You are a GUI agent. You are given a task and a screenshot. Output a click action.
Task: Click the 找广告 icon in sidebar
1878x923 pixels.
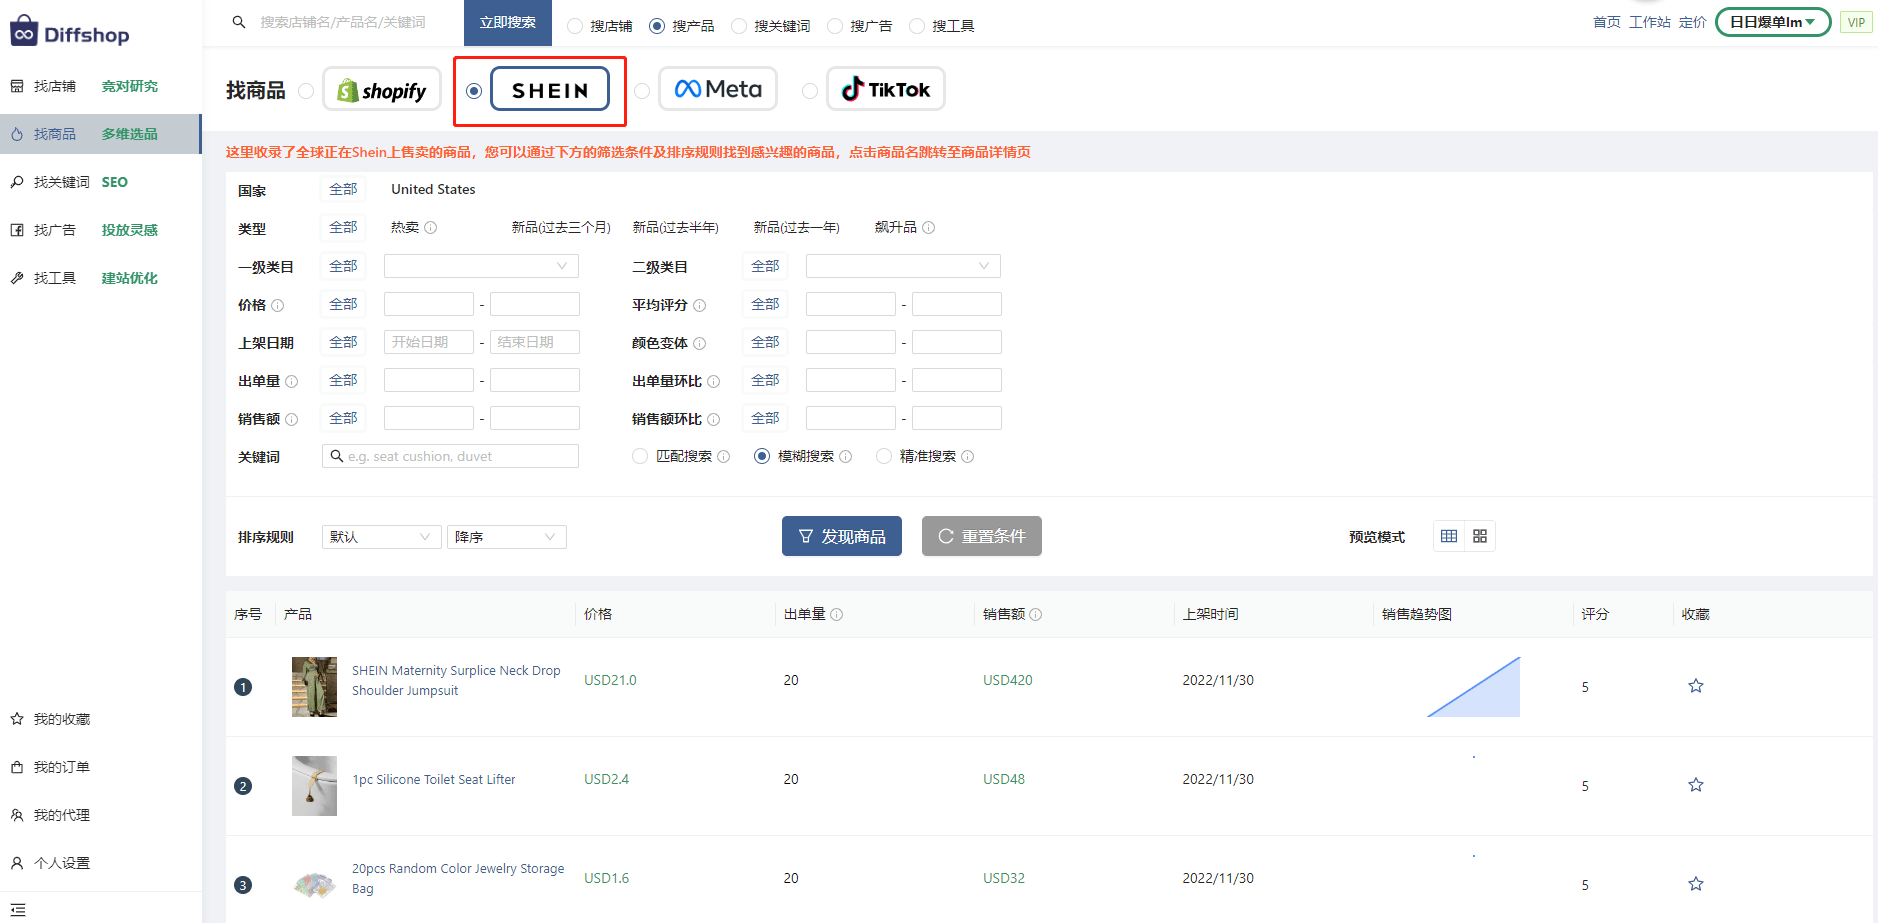click(17, 230)
